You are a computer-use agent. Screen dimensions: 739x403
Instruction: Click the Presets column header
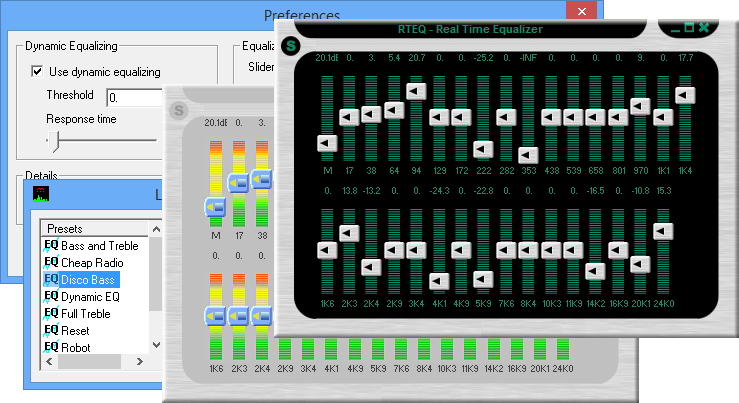[90, 228]
